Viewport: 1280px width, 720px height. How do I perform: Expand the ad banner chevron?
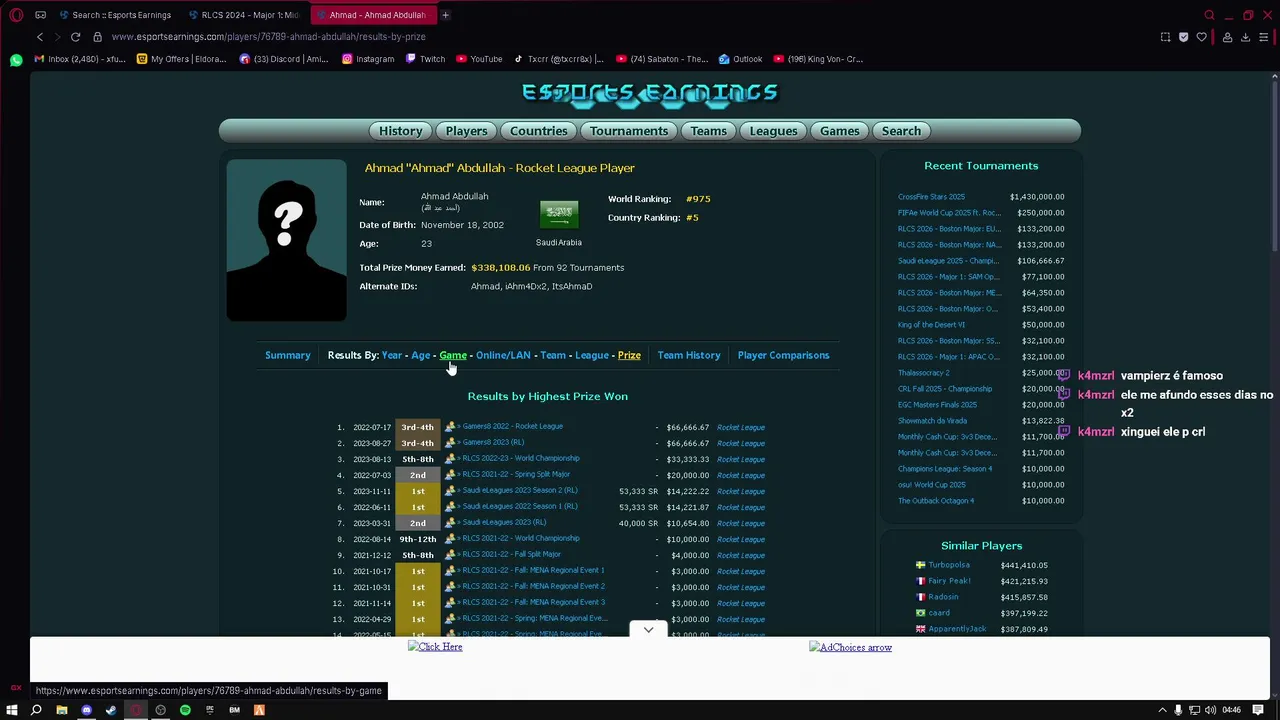point(648,629)
